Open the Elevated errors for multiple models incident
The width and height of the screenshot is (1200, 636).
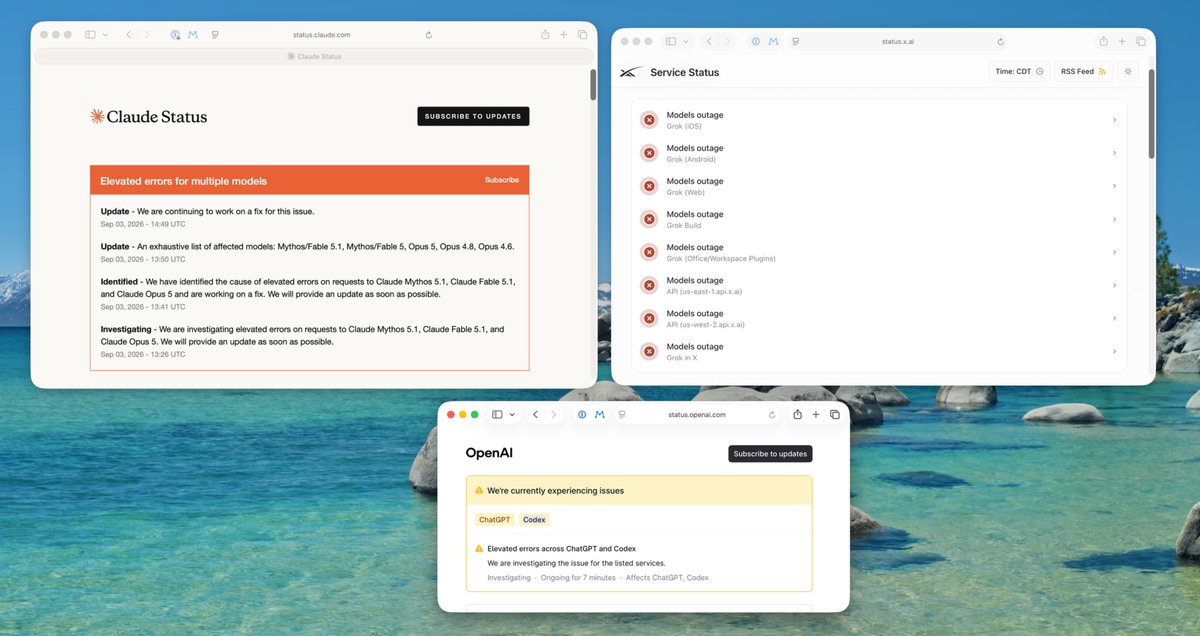click(184, 181)
